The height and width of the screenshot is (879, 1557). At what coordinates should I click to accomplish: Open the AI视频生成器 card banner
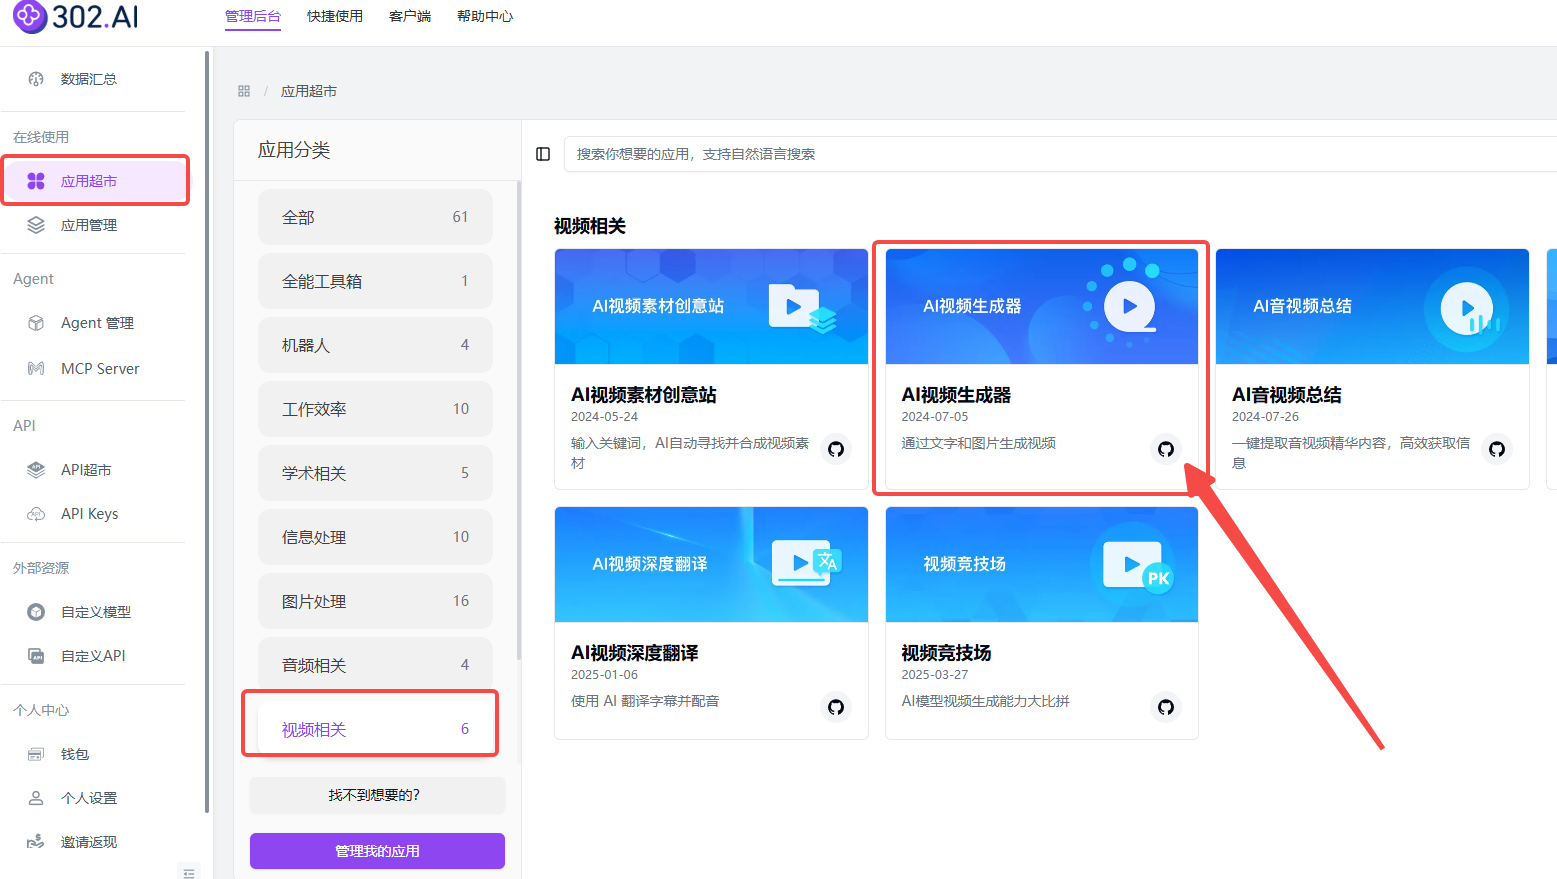point(1042,306)
